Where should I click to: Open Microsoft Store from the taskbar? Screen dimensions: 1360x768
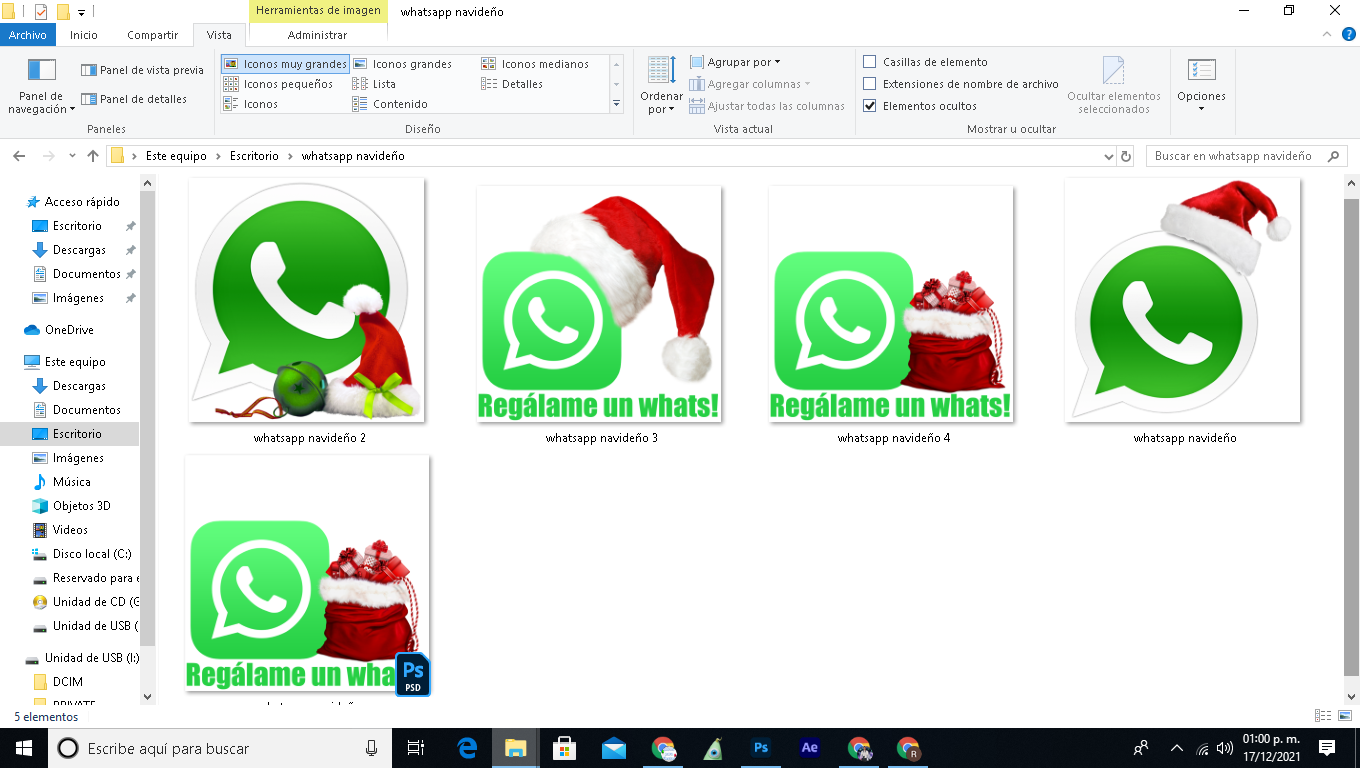pyautogui.click(x=564, y=748)
